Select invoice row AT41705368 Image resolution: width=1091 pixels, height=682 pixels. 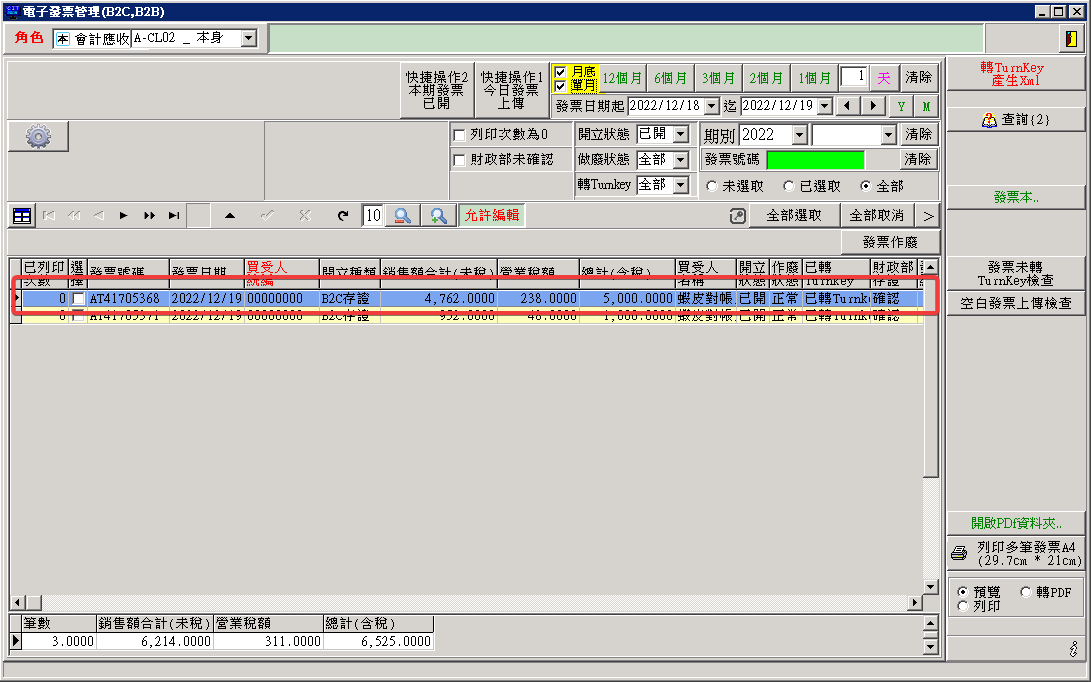(124, 299)
